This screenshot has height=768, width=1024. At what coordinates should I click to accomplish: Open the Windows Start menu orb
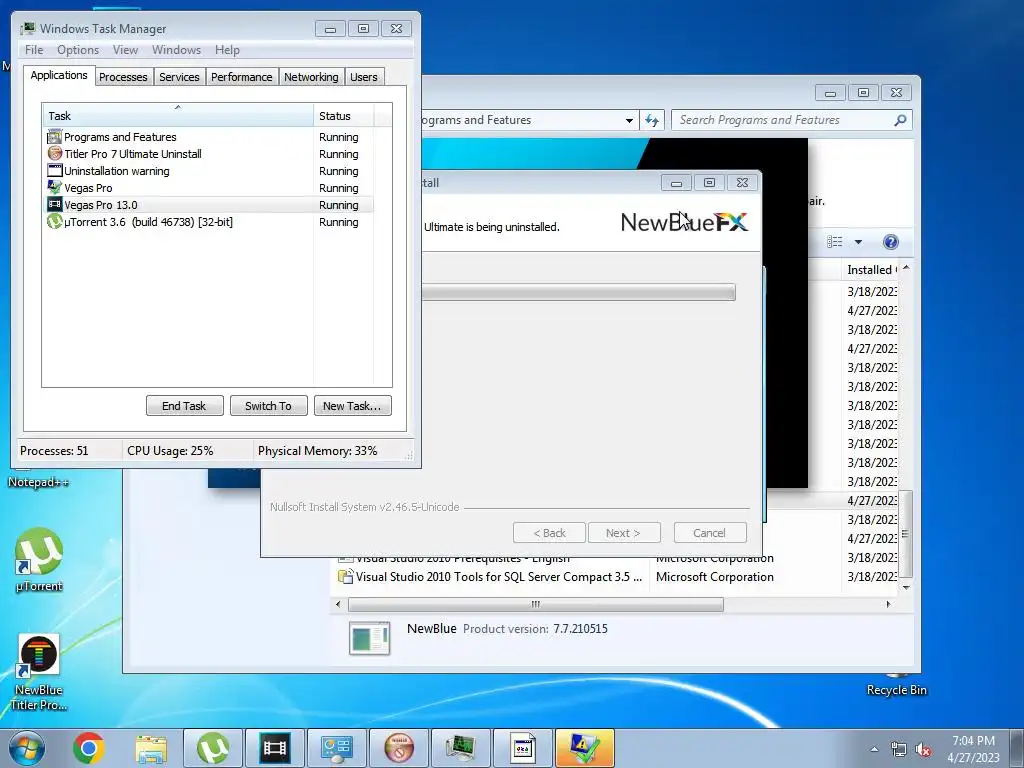[26, 748]
